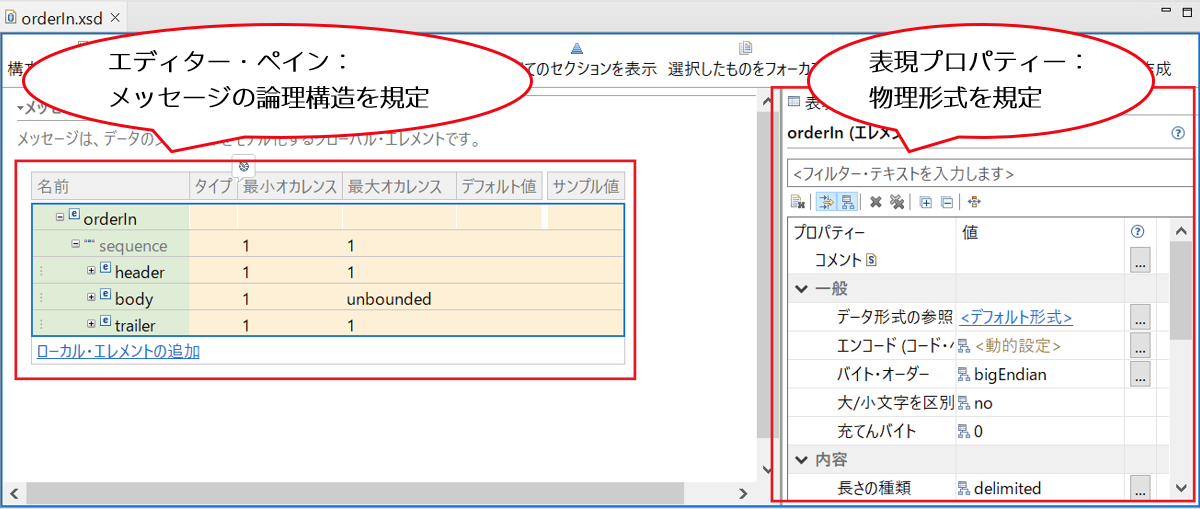
Task: Click the delete-all double X icon
Action: point(897,202)
